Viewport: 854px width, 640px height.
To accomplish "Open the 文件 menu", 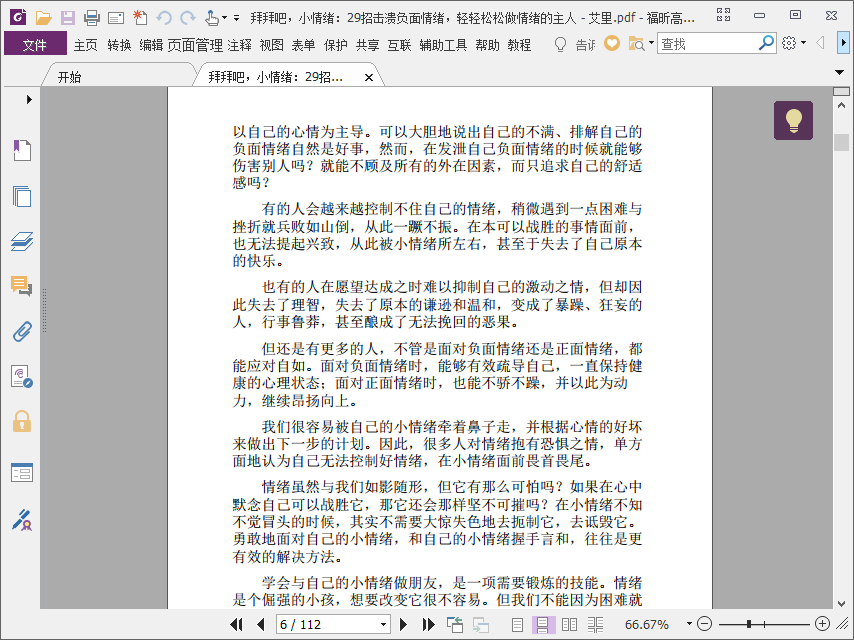I will (35, 44).
